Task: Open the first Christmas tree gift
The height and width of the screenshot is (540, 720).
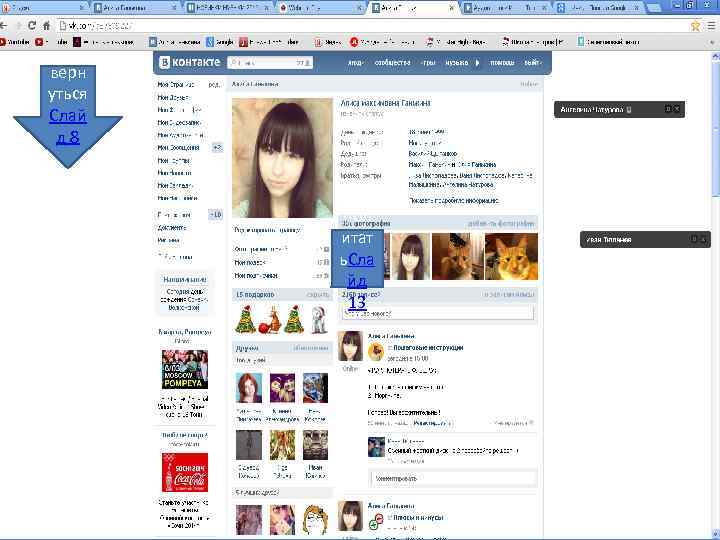Action: (x=246, y=319)
